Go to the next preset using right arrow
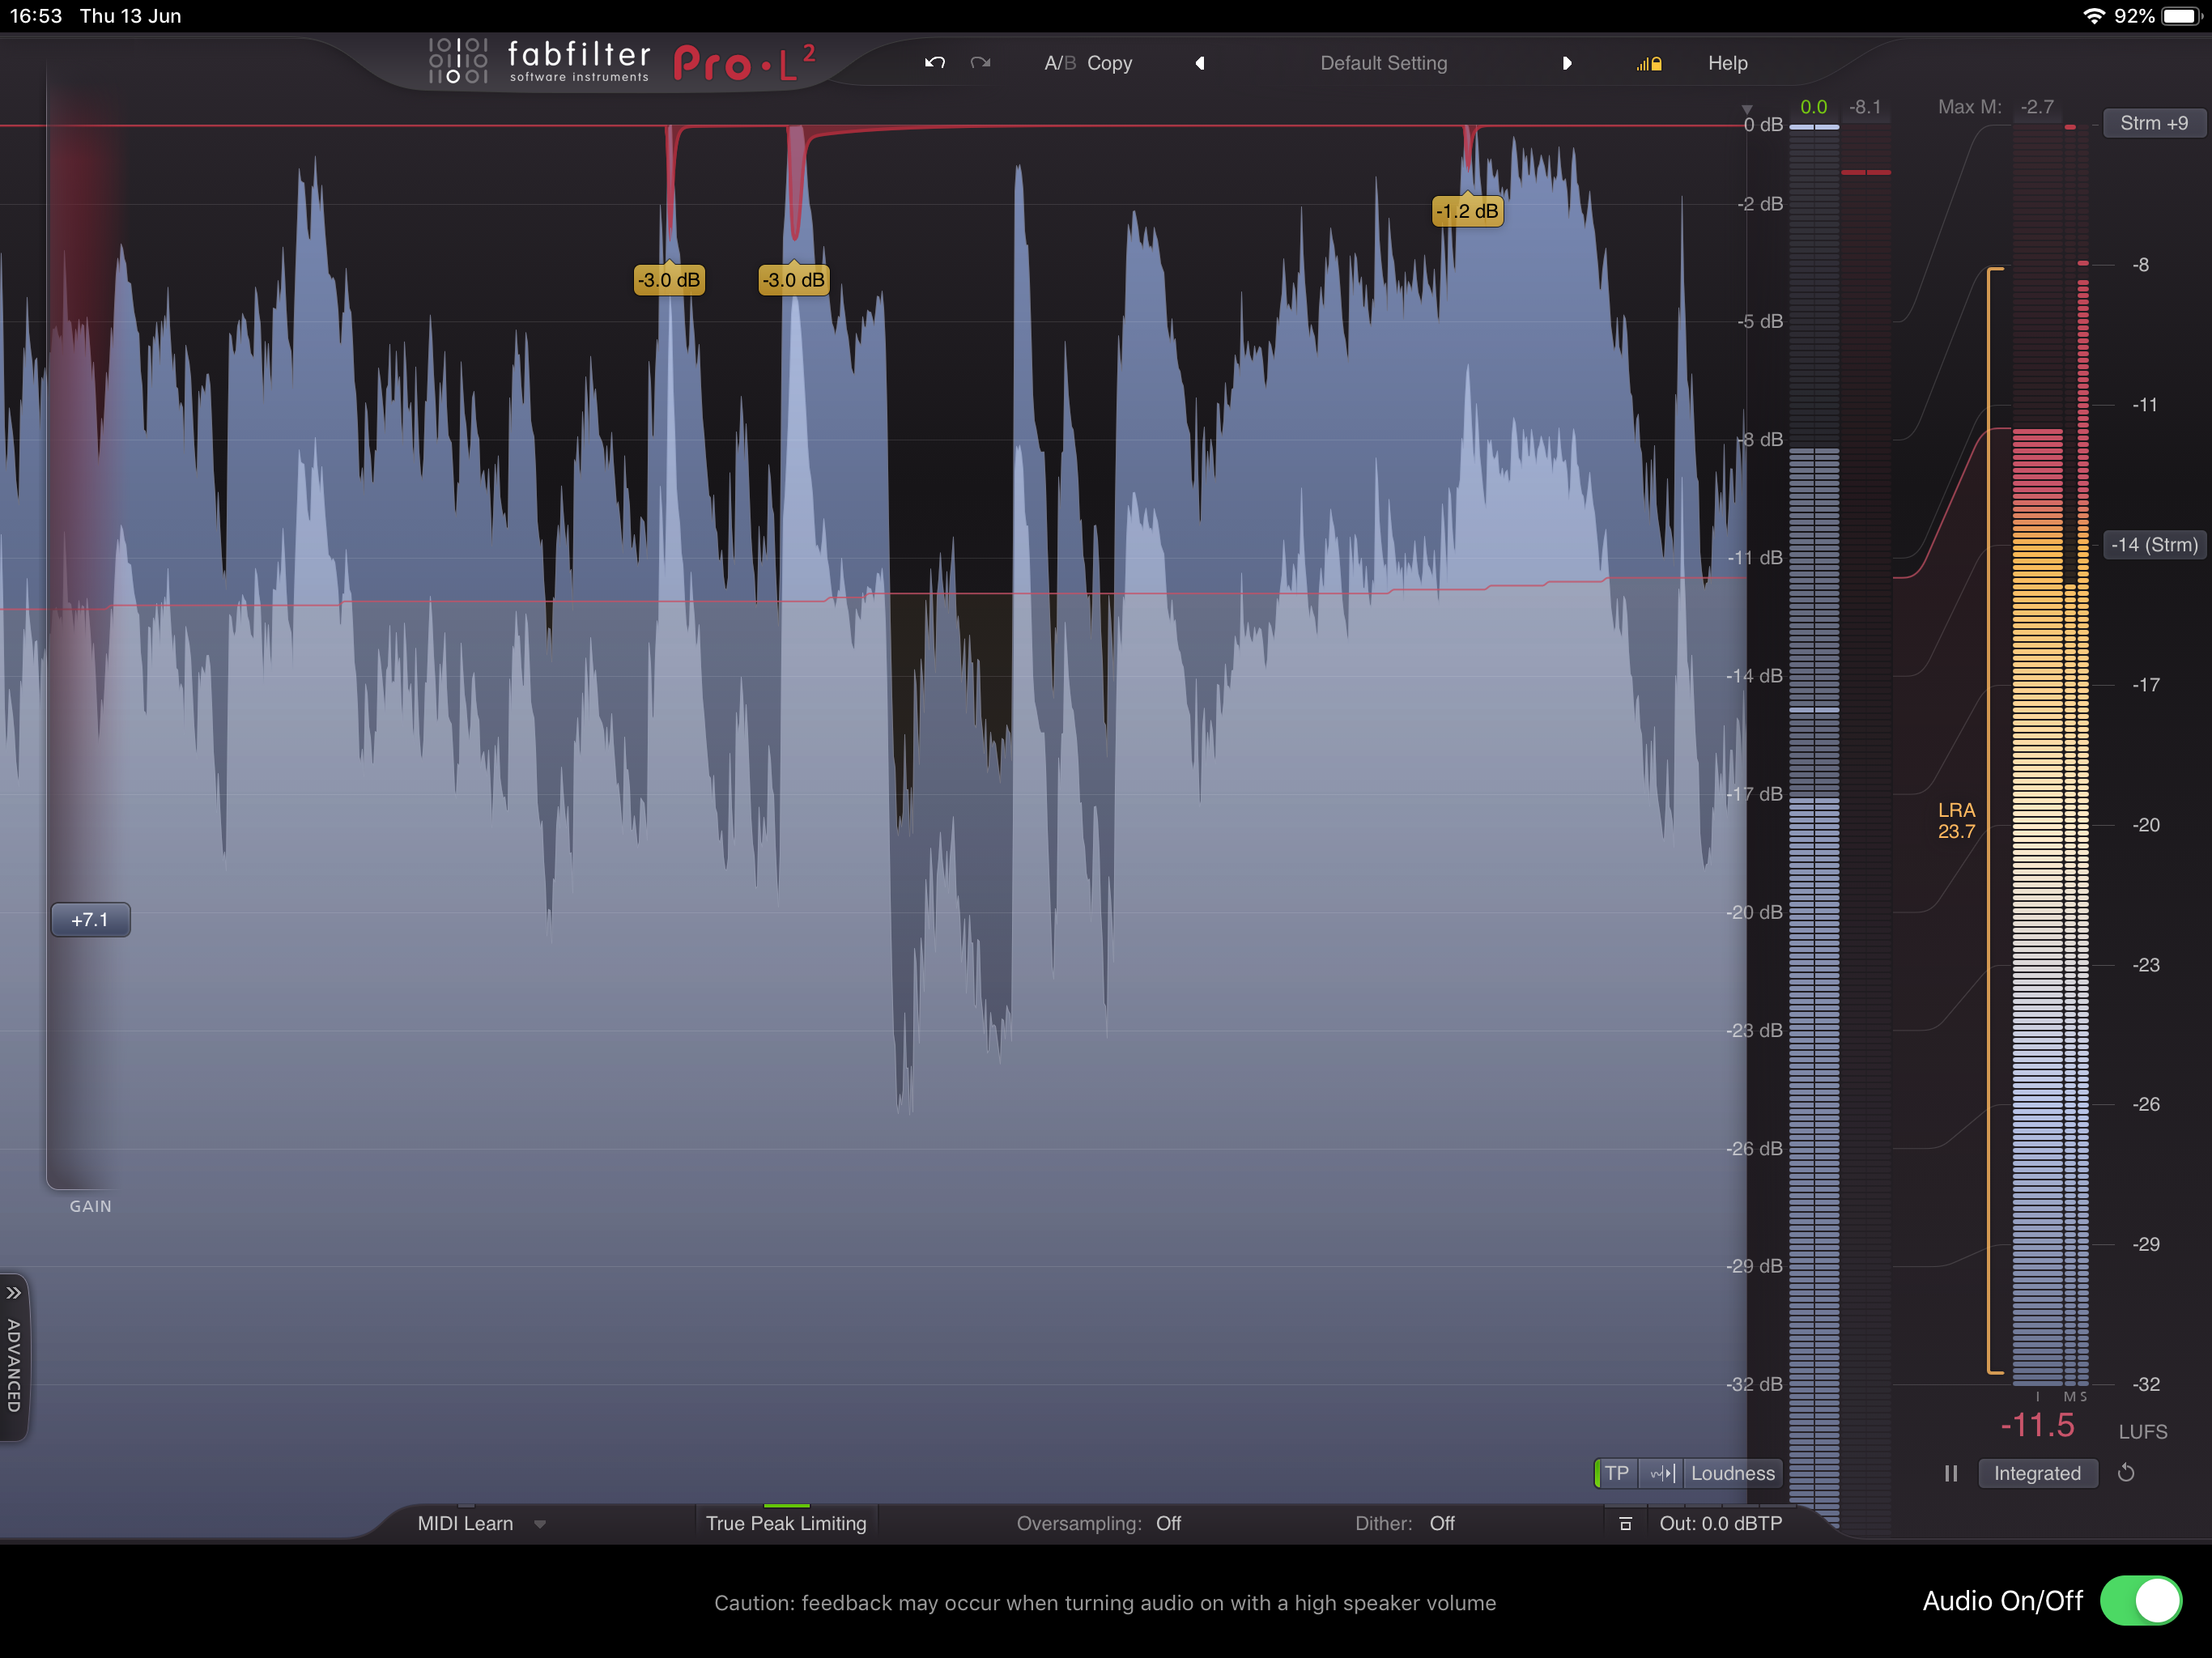 [1567, 63]
